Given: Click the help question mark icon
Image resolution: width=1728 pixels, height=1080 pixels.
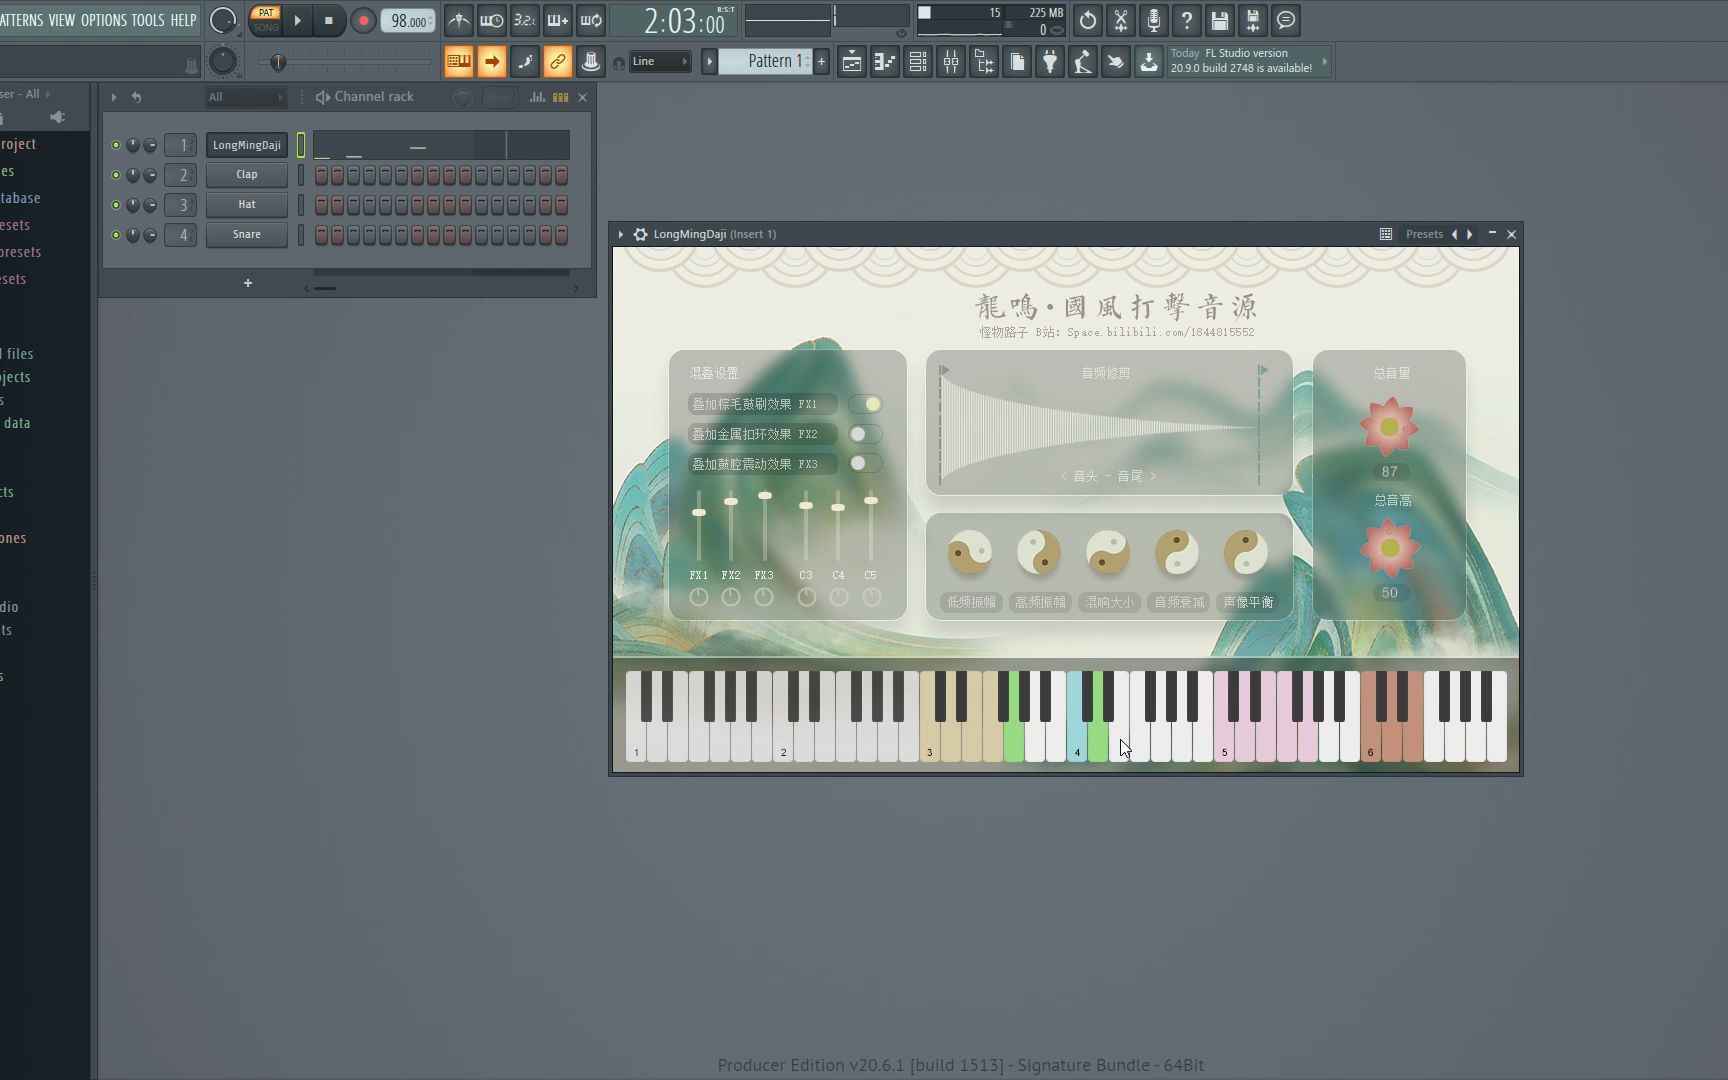Looking at the screenshot, I should point(1187,20).
